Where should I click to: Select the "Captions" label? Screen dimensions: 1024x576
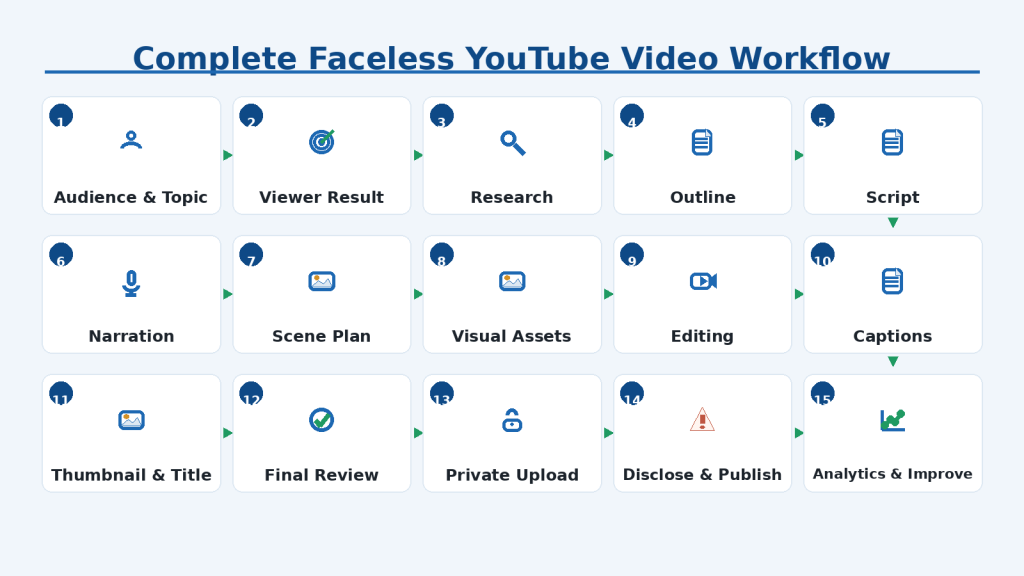tap(893, 336)
